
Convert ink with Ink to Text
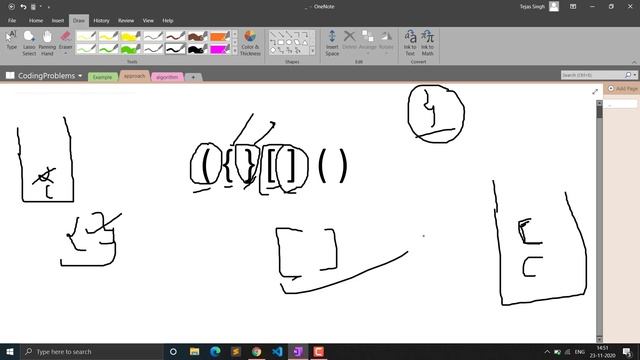pyautogui.click(x=410, y=42)
